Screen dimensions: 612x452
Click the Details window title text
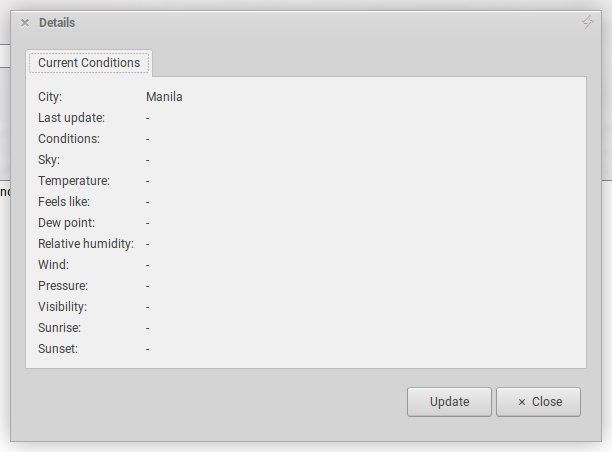57,23
